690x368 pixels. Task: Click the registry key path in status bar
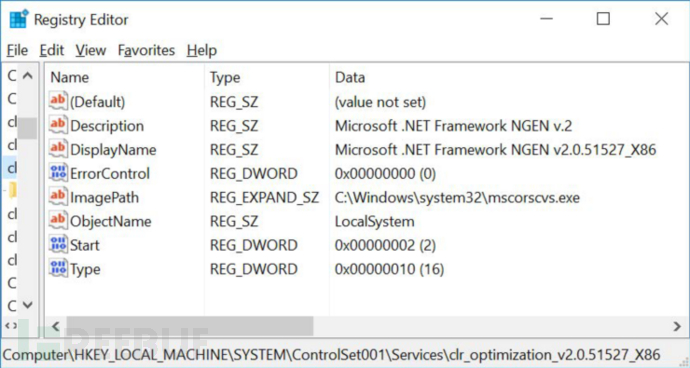[x=331, y=355]
